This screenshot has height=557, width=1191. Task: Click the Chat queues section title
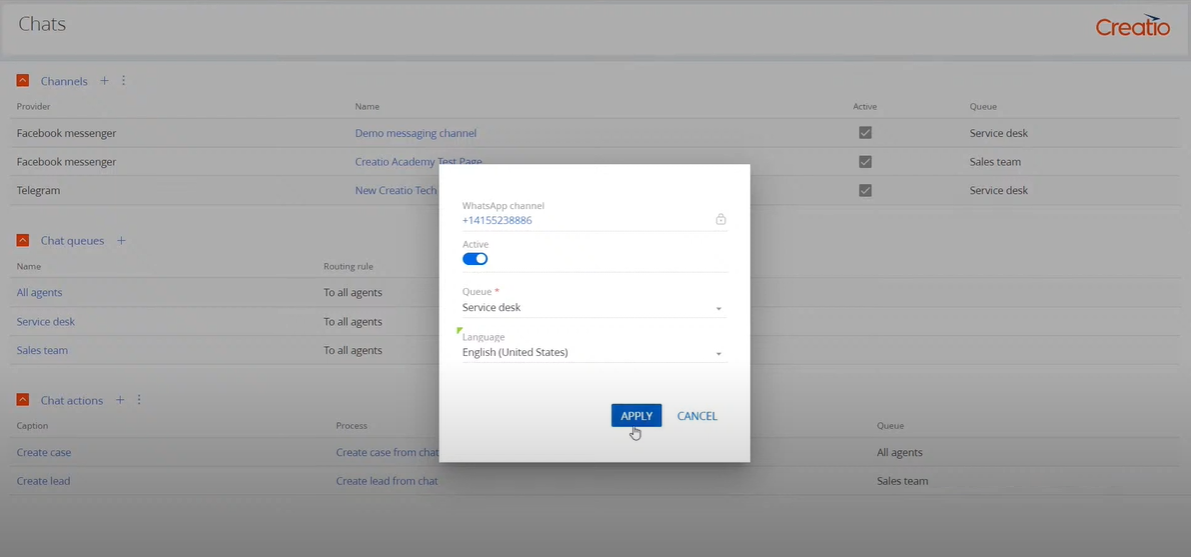pos(72,241)
